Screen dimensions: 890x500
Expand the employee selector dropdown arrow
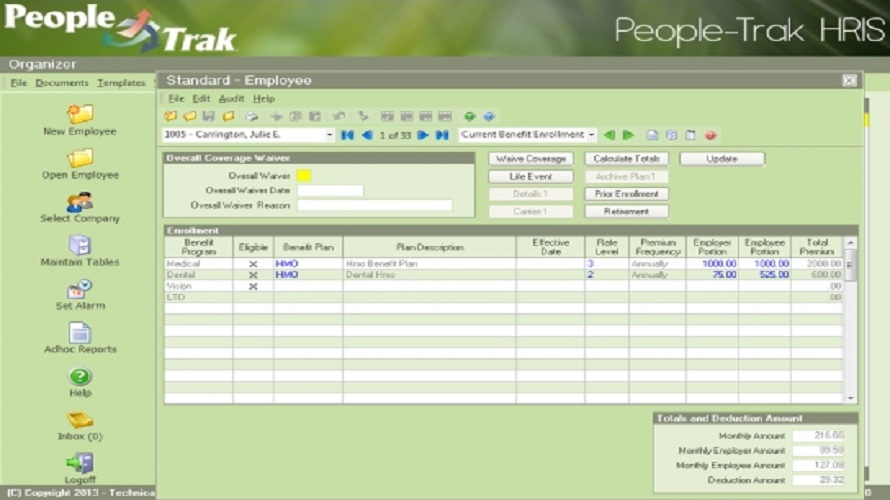click(329, 135)
